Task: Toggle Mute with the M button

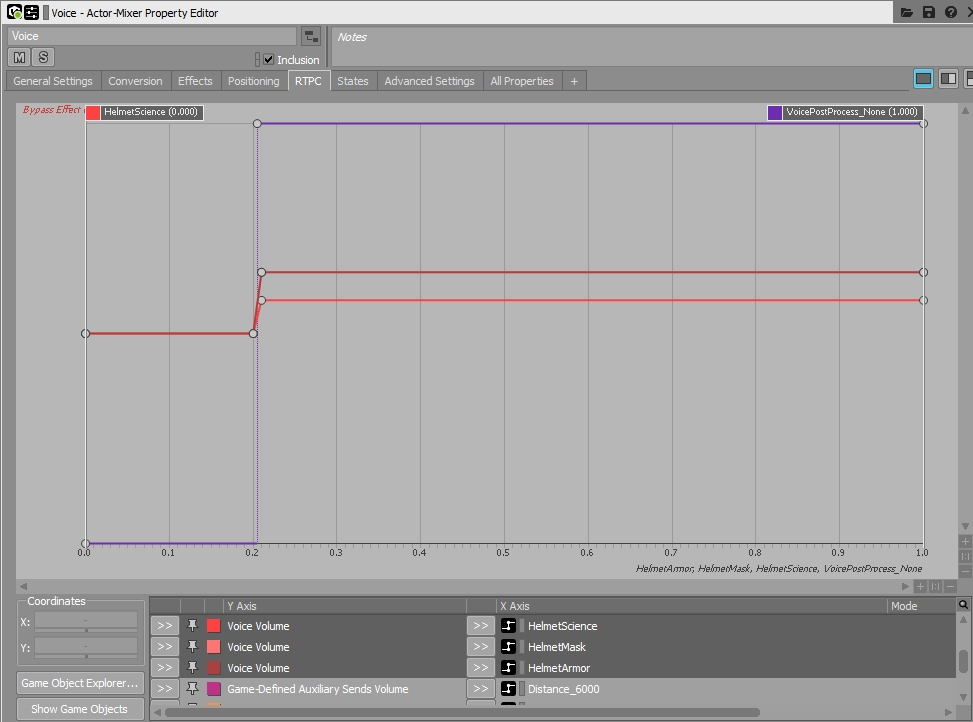Action: pyautogui.click(x=19, y=57)
